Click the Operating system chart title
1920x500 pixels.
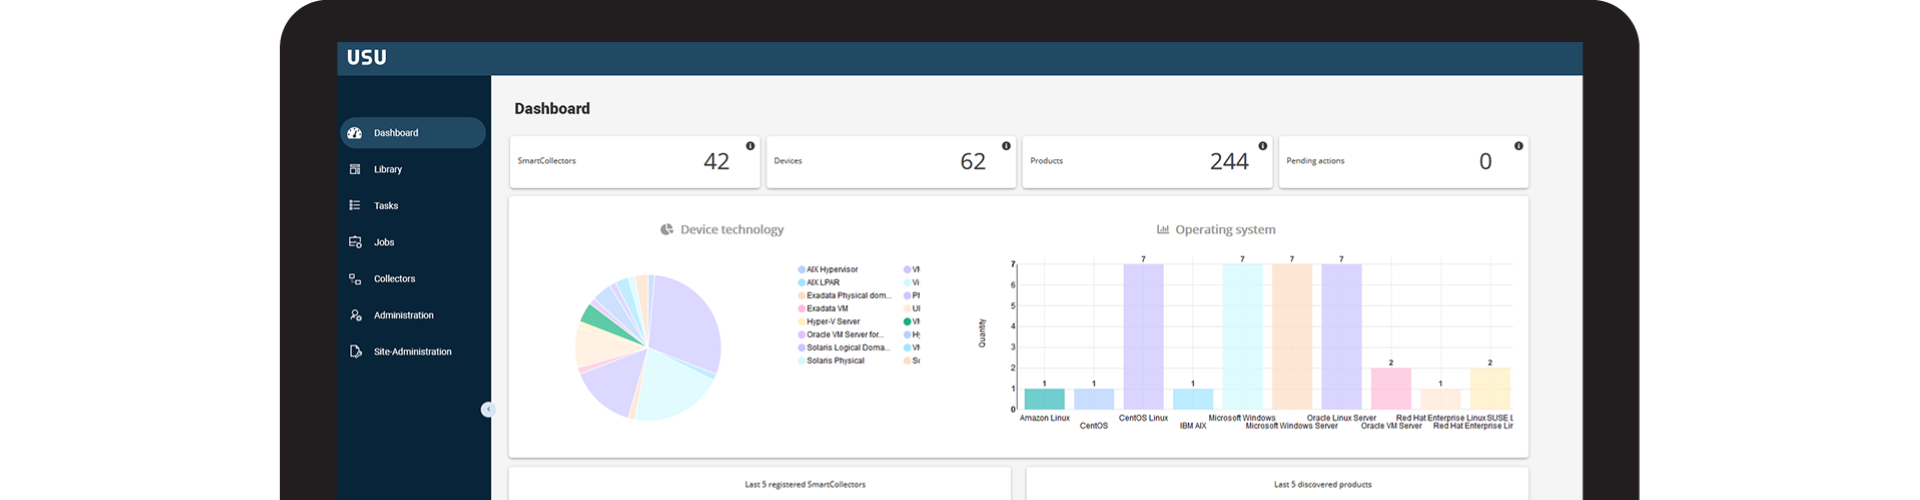click(1225, 230)
